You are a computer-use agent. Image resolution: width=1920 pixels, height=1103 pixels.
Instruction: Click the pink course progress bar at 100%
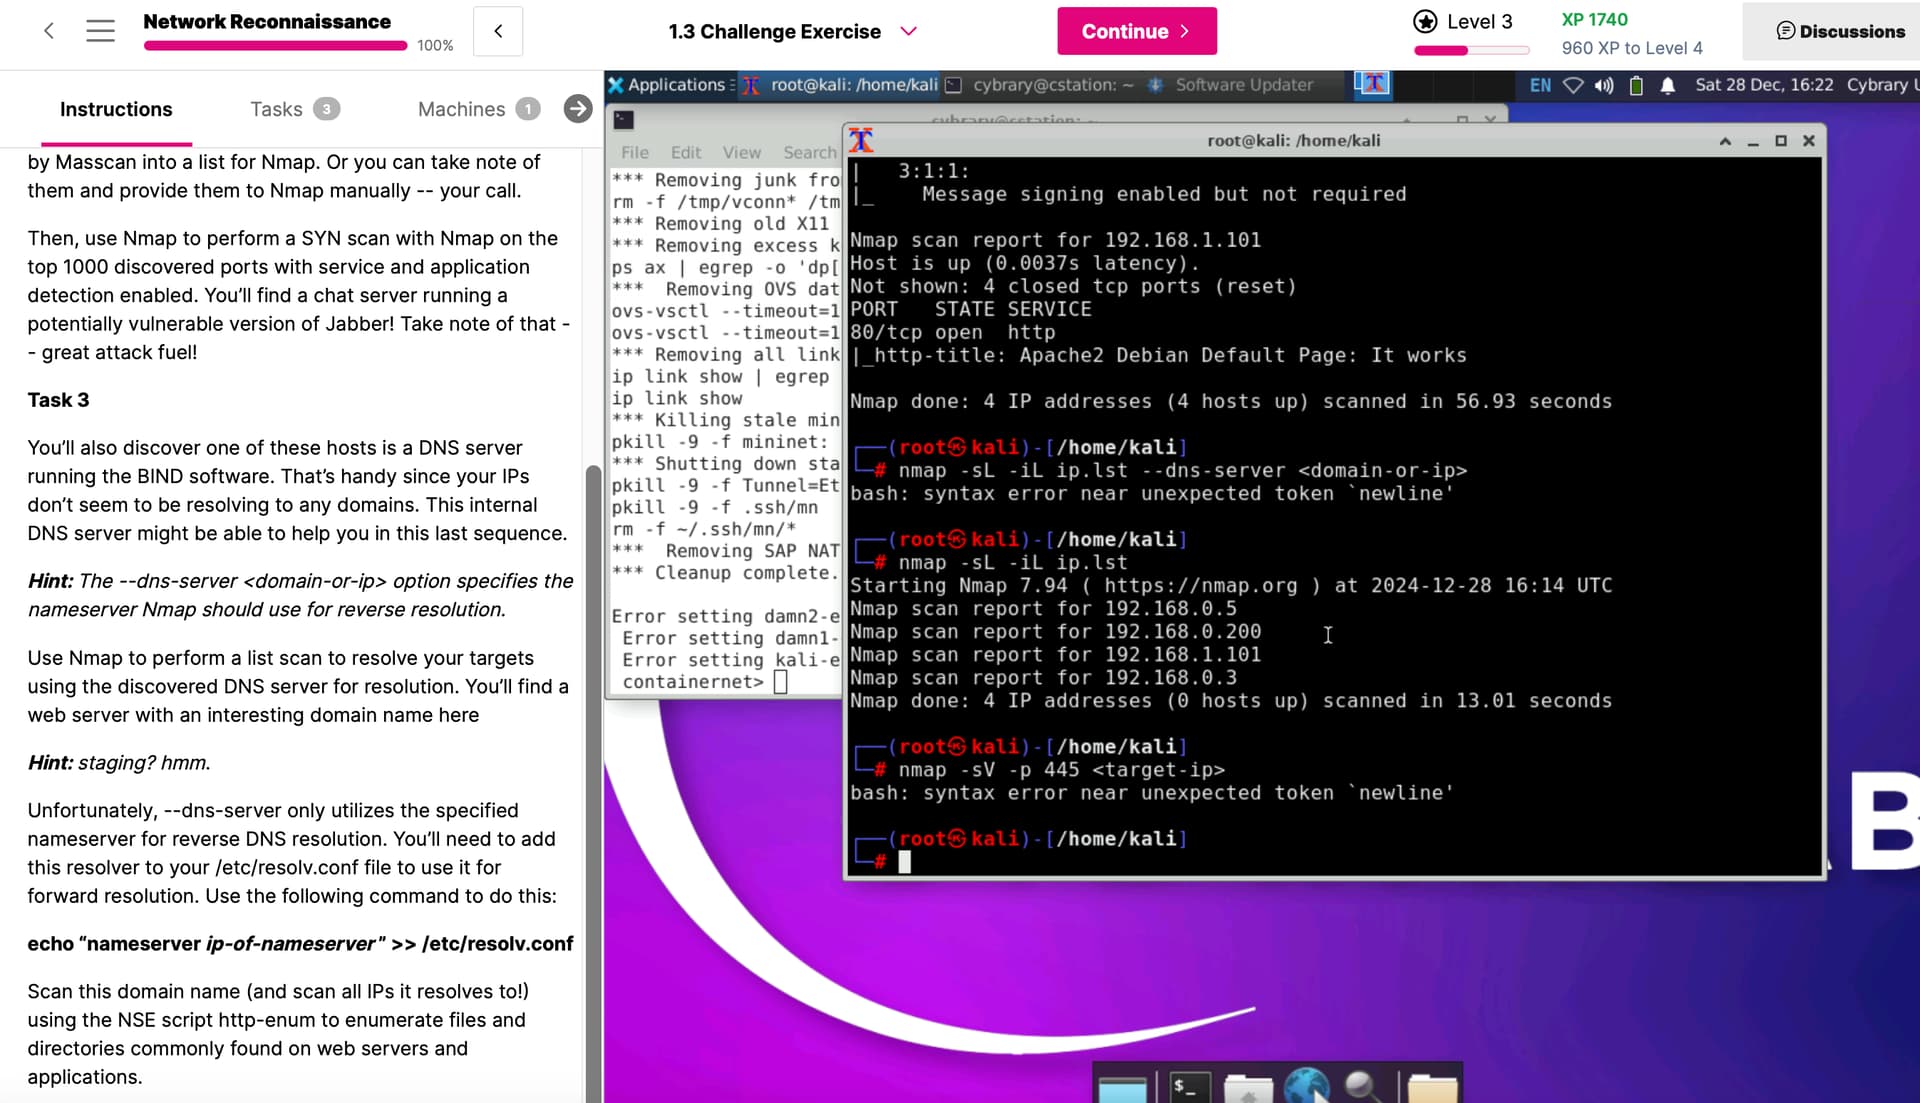(x=273, y=43)
